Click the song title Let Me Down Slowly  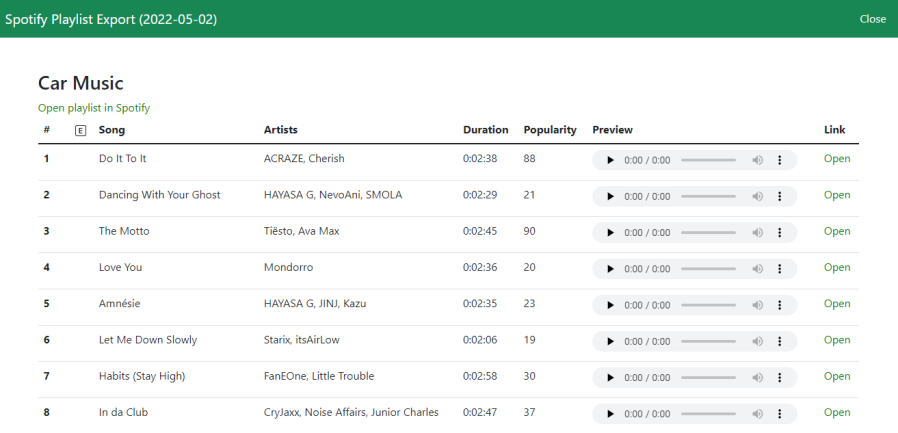point(148,340)
